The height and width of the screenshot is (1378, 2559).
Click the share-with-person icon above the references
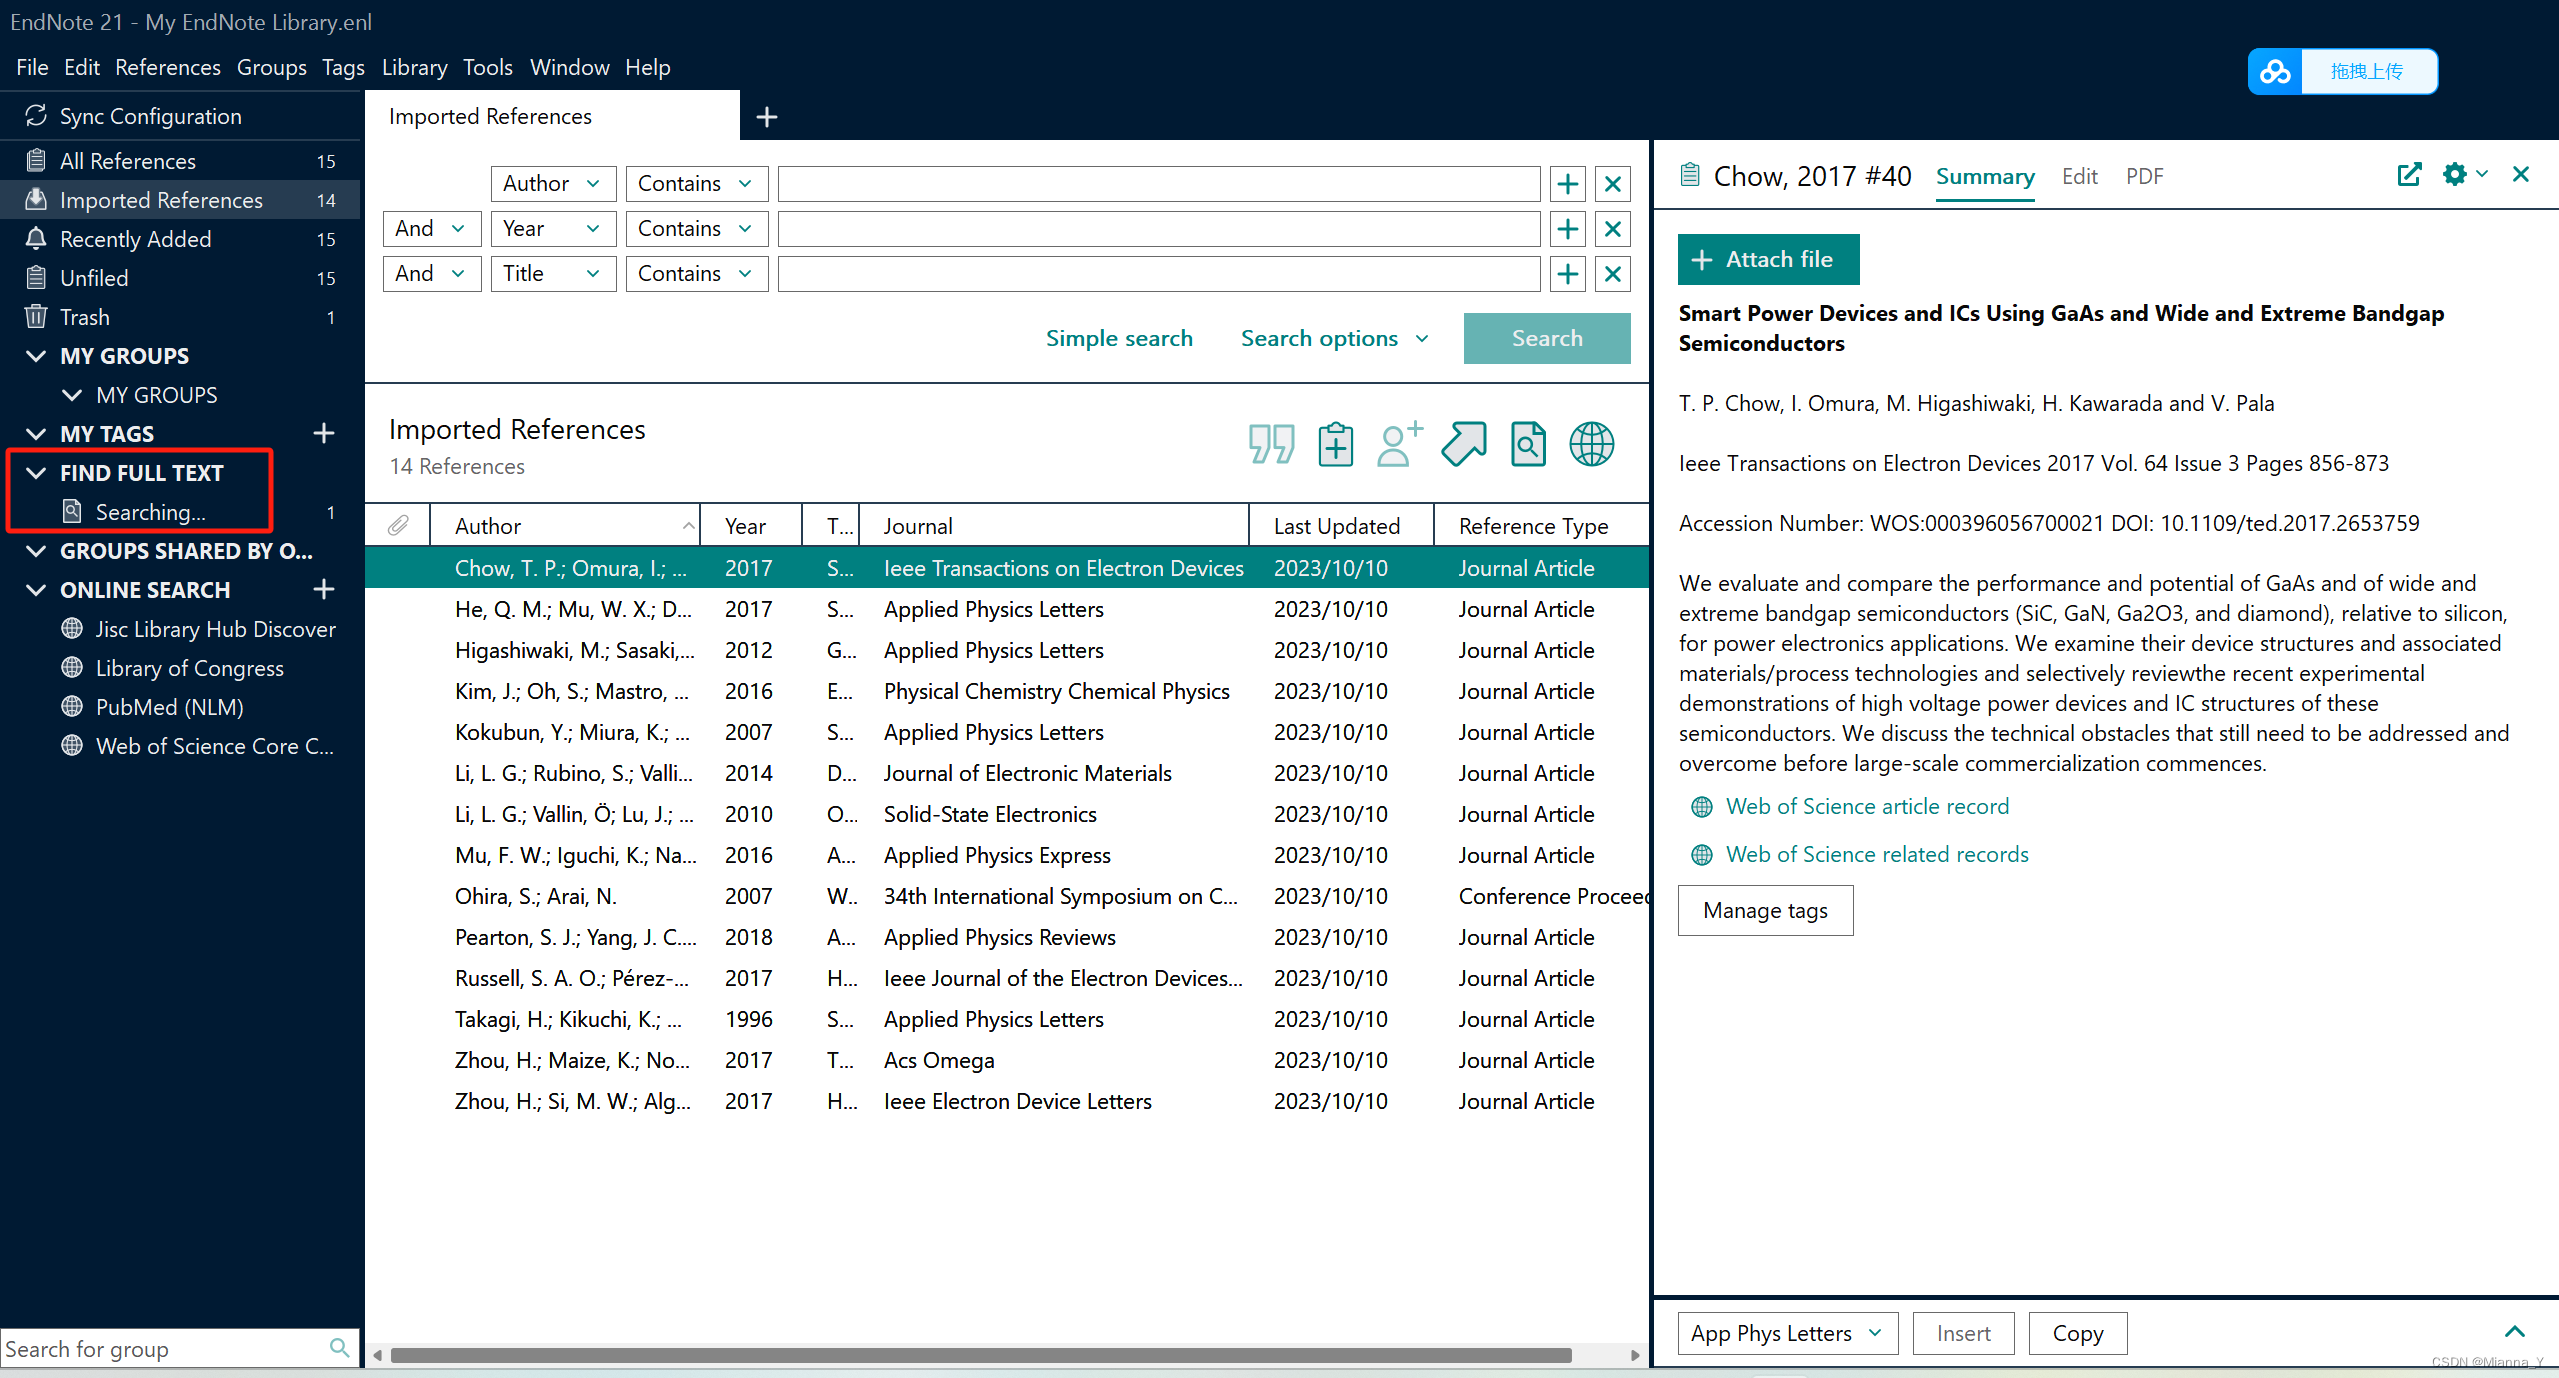click(1398, 444)
